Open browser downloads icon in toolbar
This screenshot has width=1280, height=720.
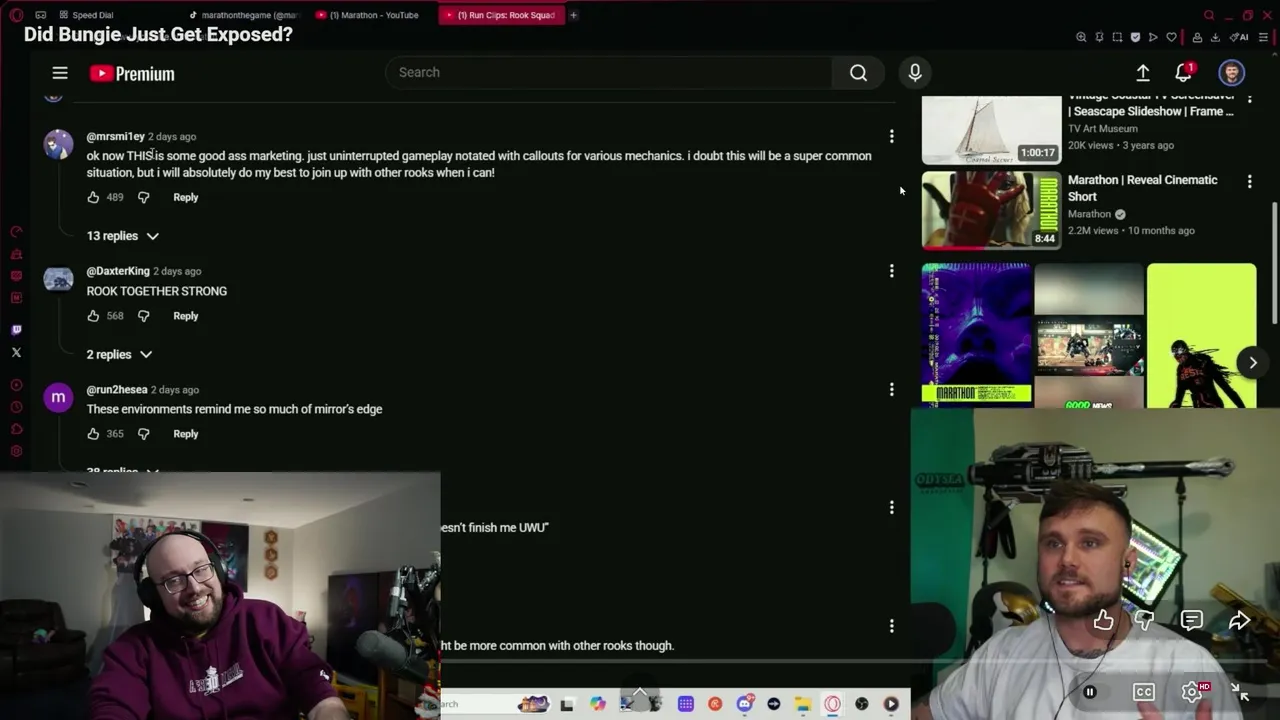pyautogui.click(x=1215, y=37)
